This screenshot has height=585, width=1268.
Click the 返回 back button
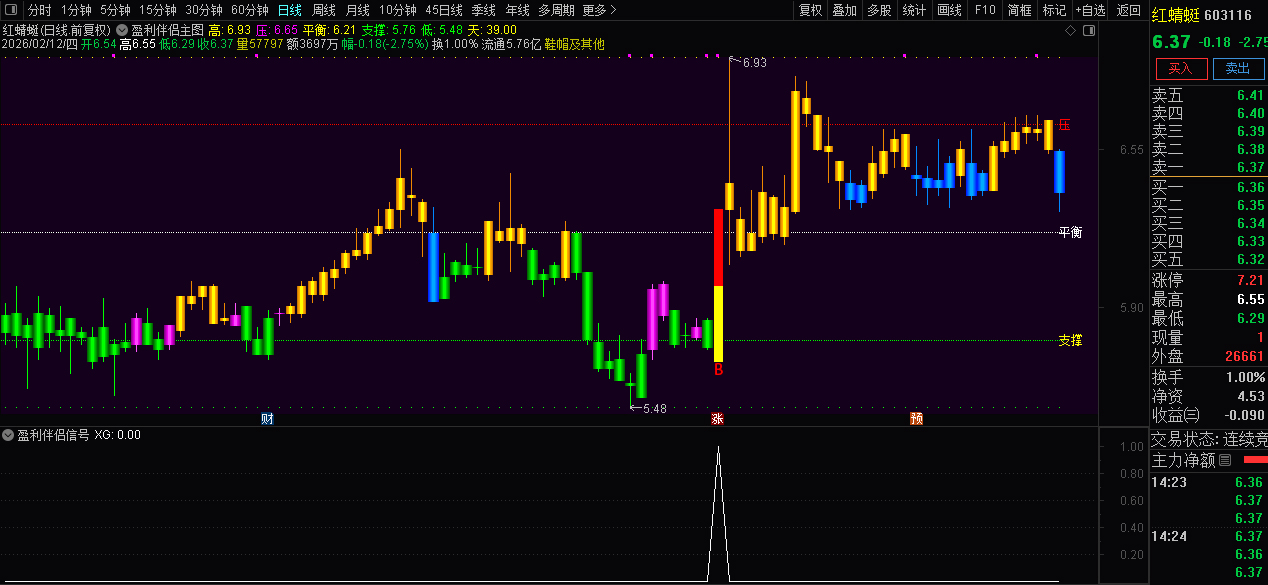[1128, 10]
